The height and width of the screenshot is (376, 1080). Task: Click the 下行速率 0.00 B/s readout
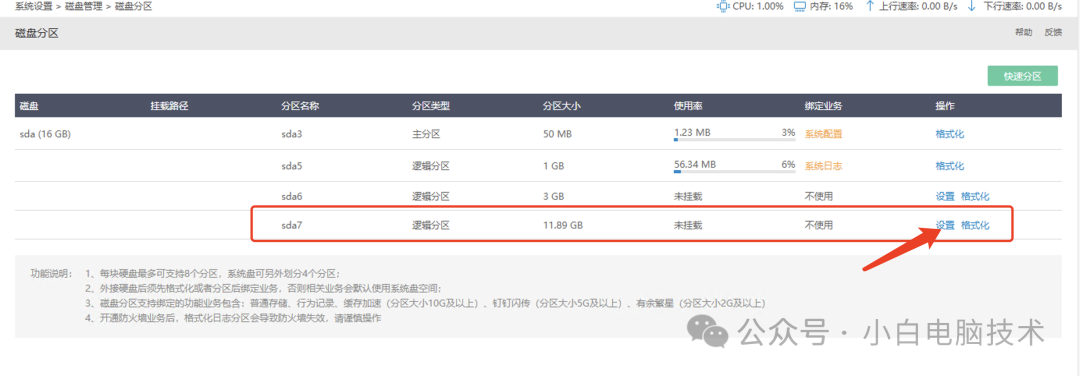1022,6
